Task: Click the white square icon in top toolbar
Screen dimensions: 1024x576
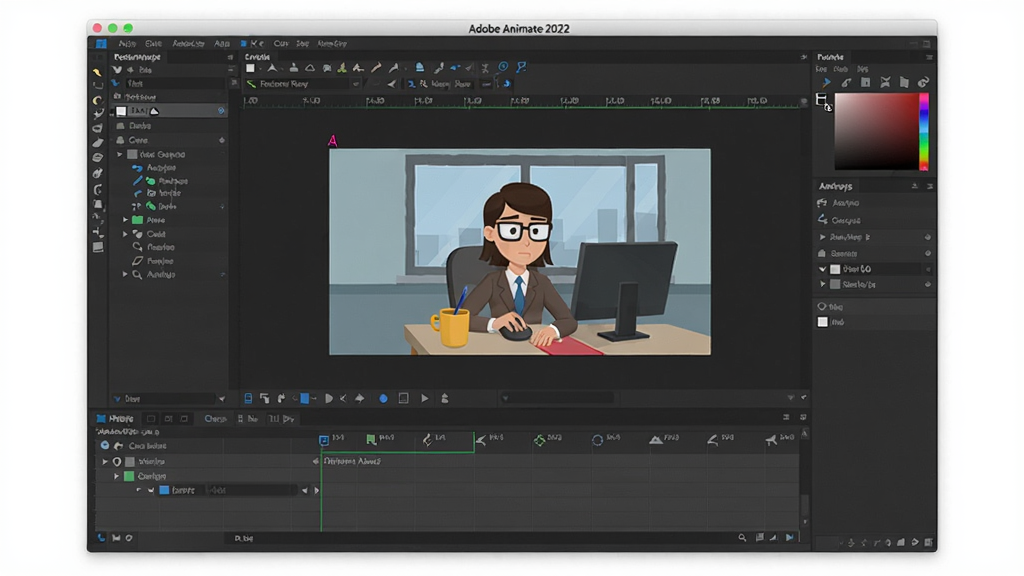Action: point(250,68)
